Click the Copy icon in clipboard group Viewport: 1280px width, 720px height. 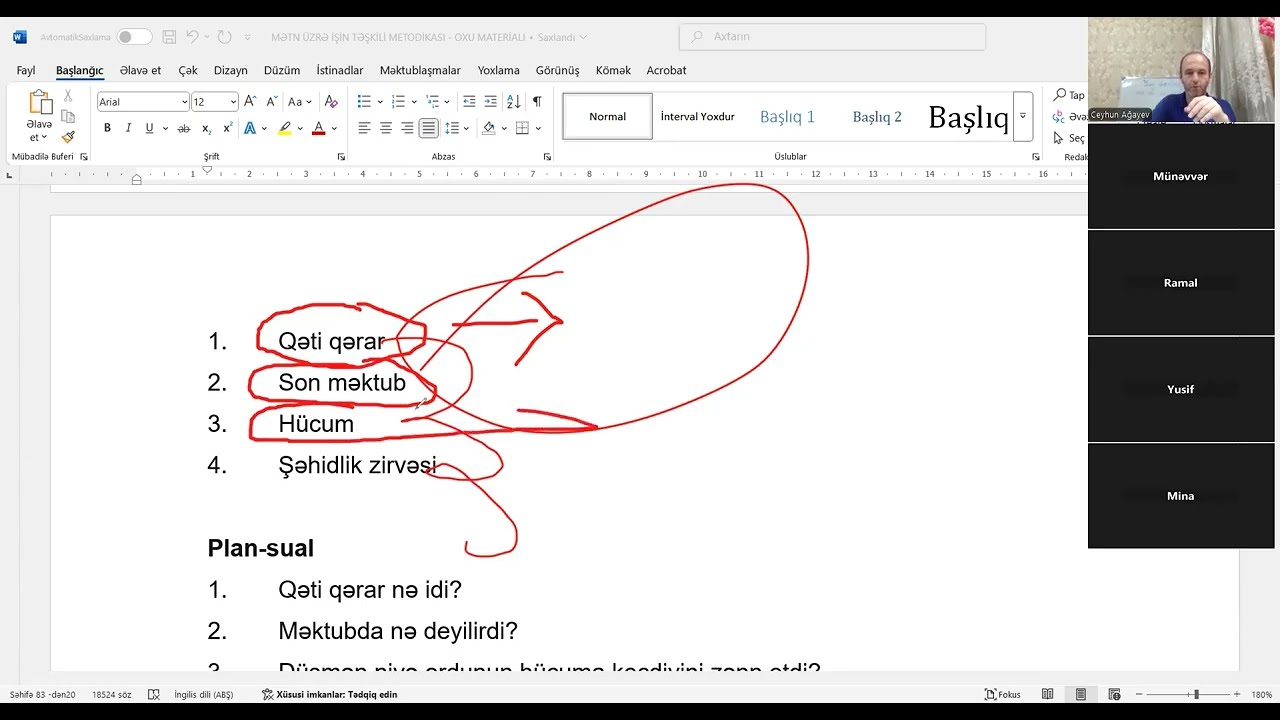tap(68, 116)
